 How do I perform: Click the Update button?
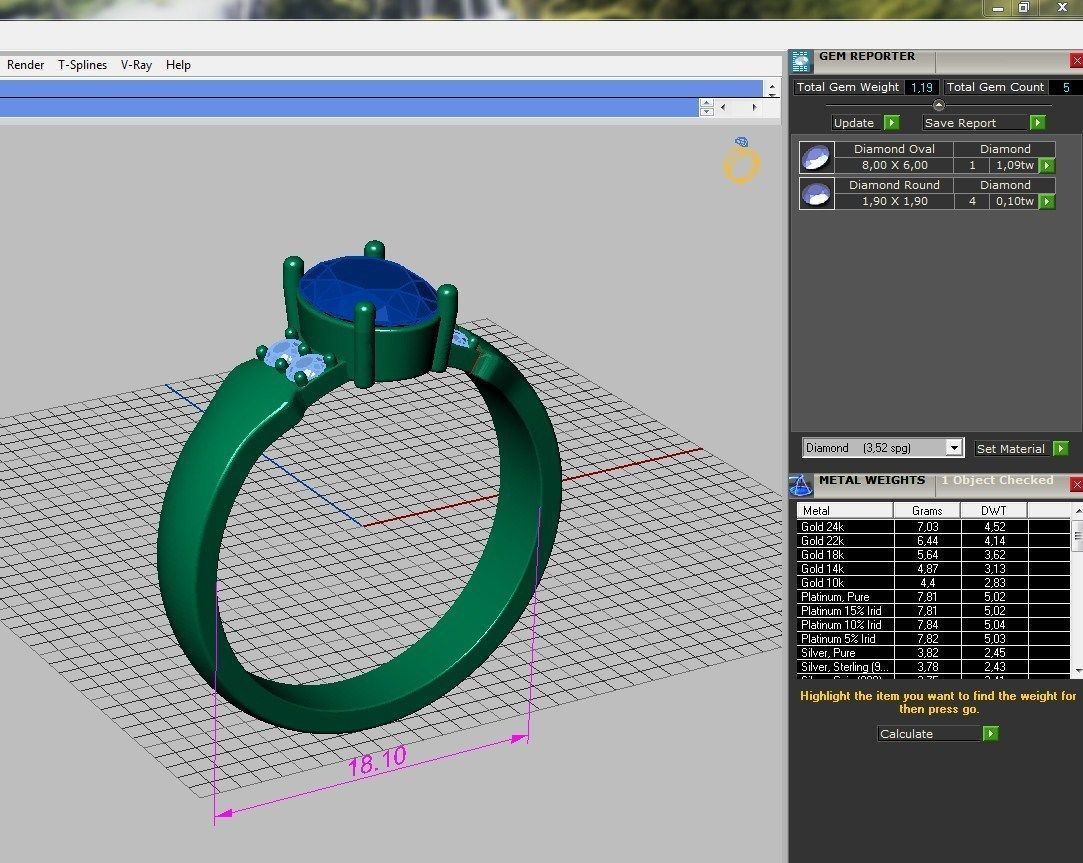click(855, 123)
